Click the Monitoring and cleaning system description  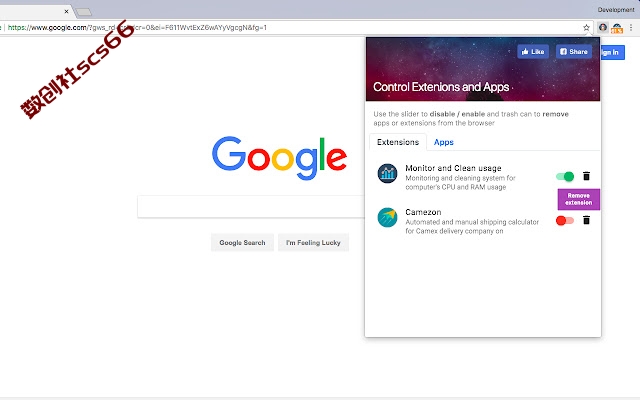pos(460,182)
